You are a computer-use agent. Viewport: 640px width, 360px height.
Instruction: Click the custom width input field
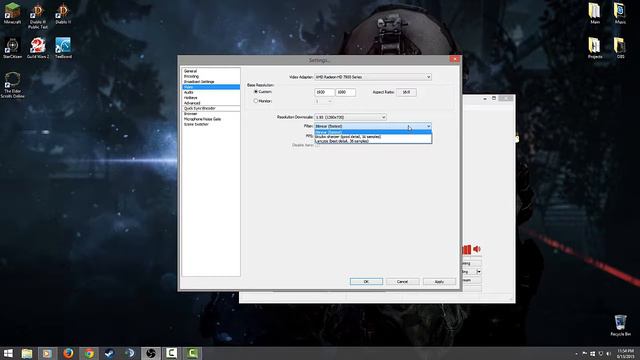point(324,92)
